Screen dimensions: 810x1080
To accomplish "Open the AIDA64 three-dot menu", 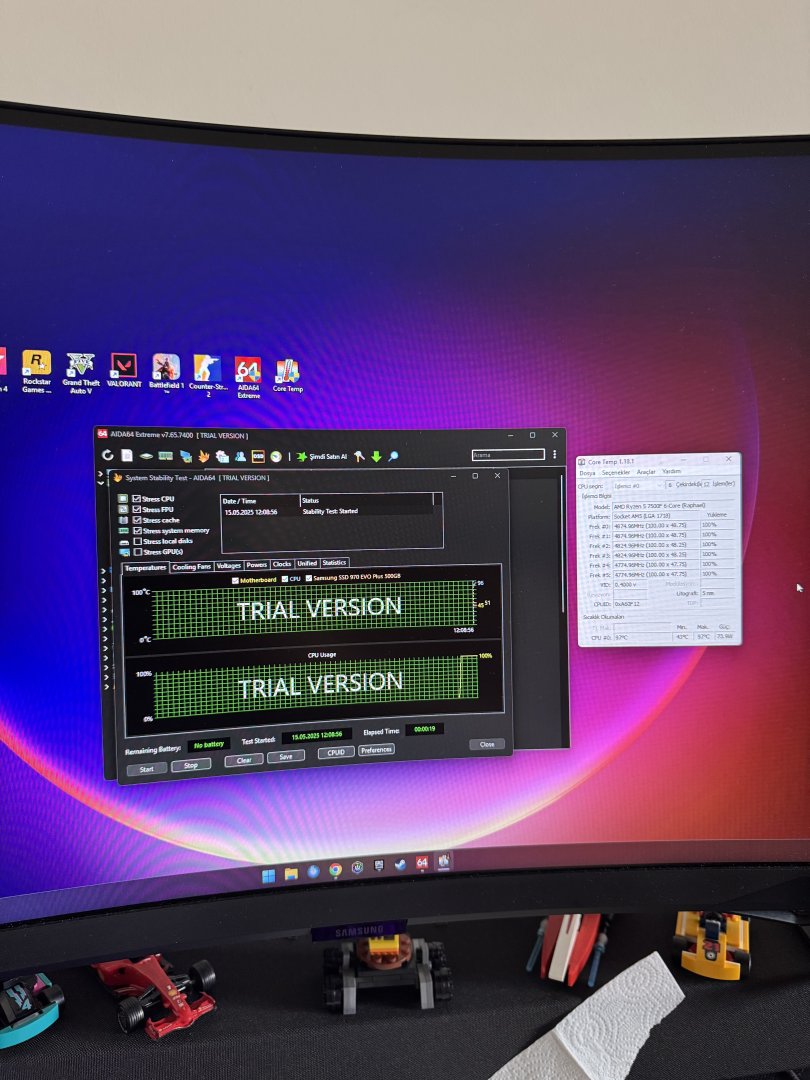I will pyautogui.click(x=554, y=455).
